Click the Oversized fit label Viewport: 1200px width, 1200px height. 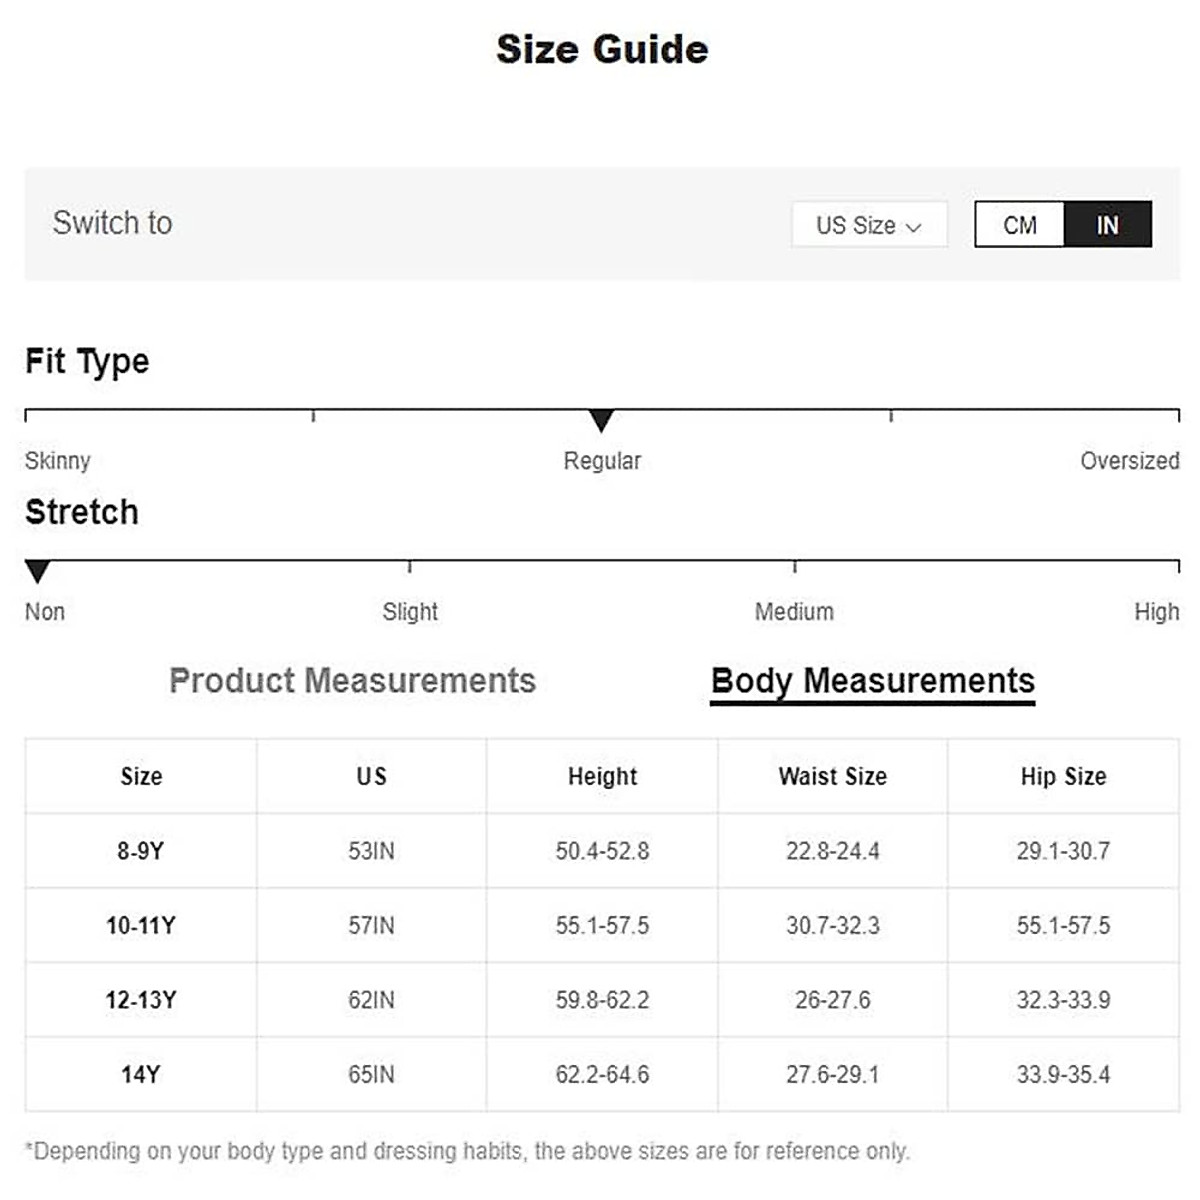[x=1129, y=461]
